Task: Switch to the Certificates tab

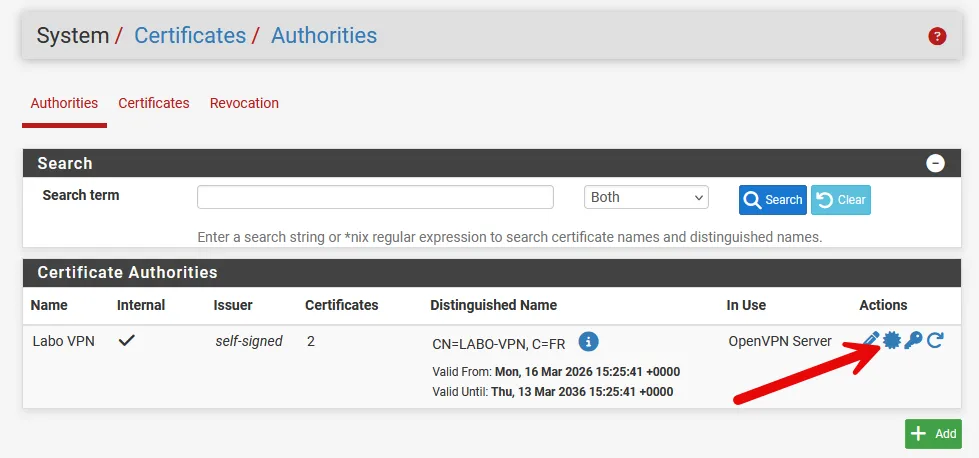Action: (x=154, y=103)
